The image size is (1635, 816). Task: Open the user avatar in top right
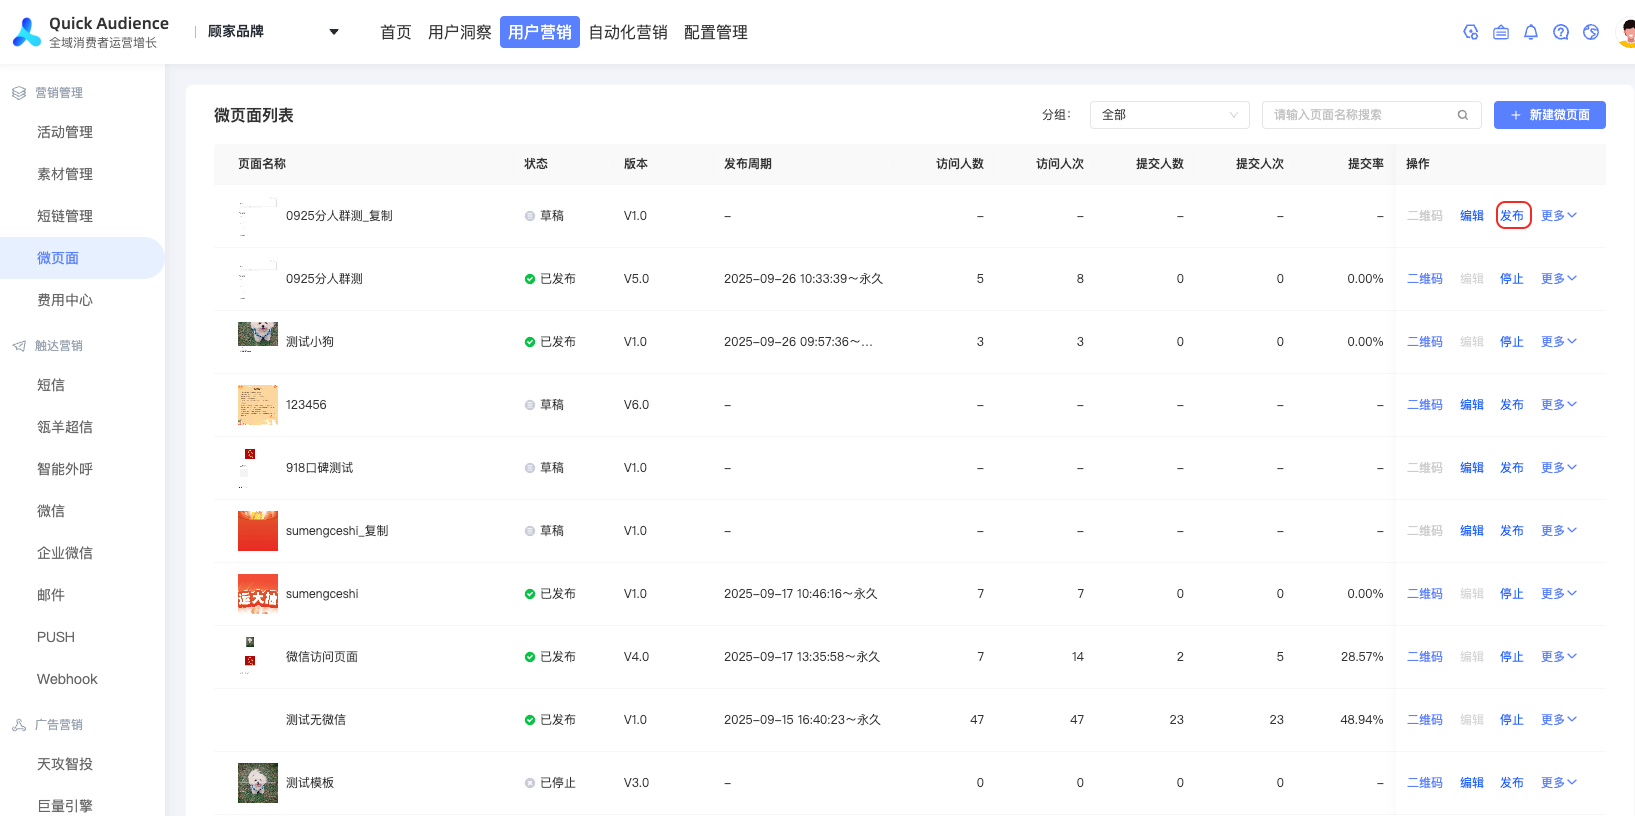(x=1625, y=32)
